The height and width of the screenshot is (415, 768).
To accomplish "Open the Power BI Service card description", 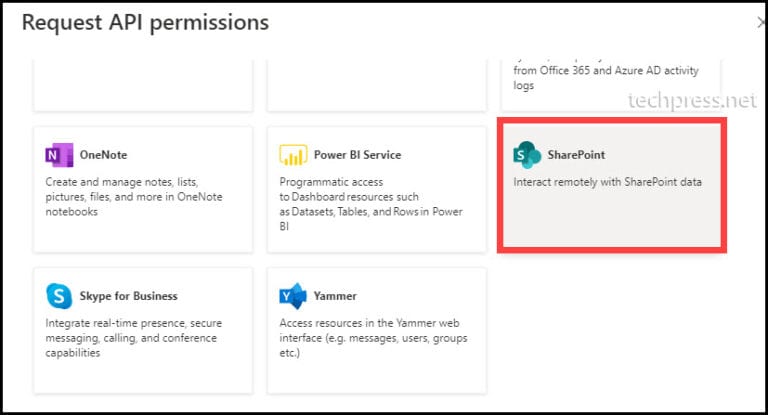I will coord(371,204).
